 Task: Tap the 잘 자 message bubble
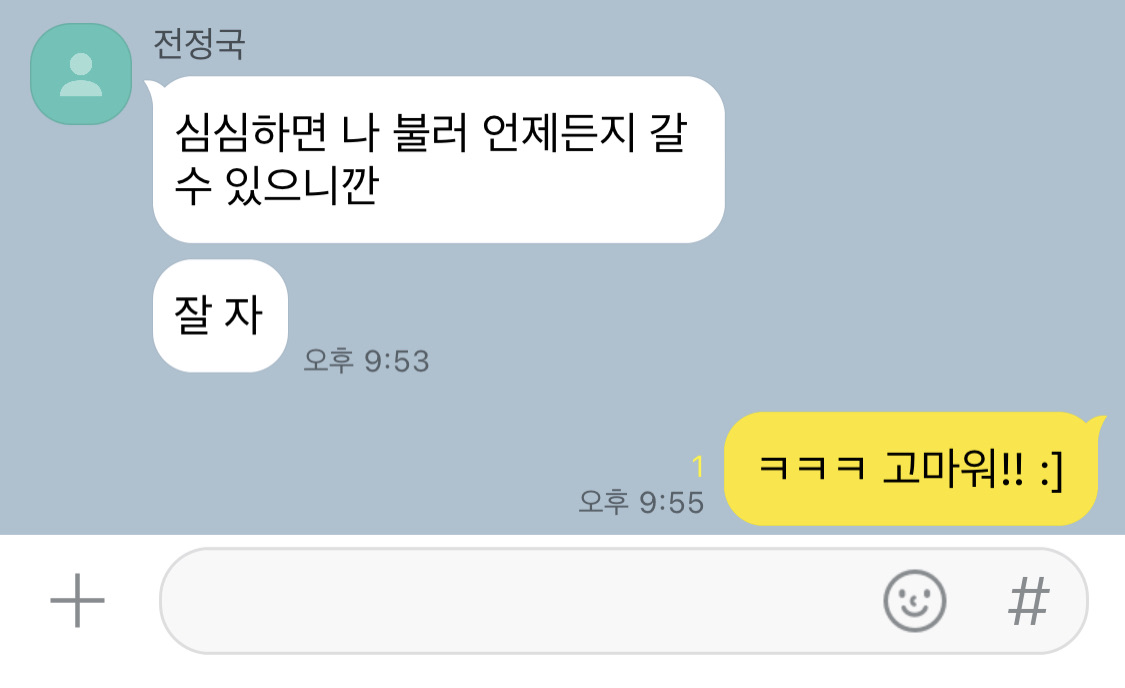pyautogui.click(x=220, y=316)
